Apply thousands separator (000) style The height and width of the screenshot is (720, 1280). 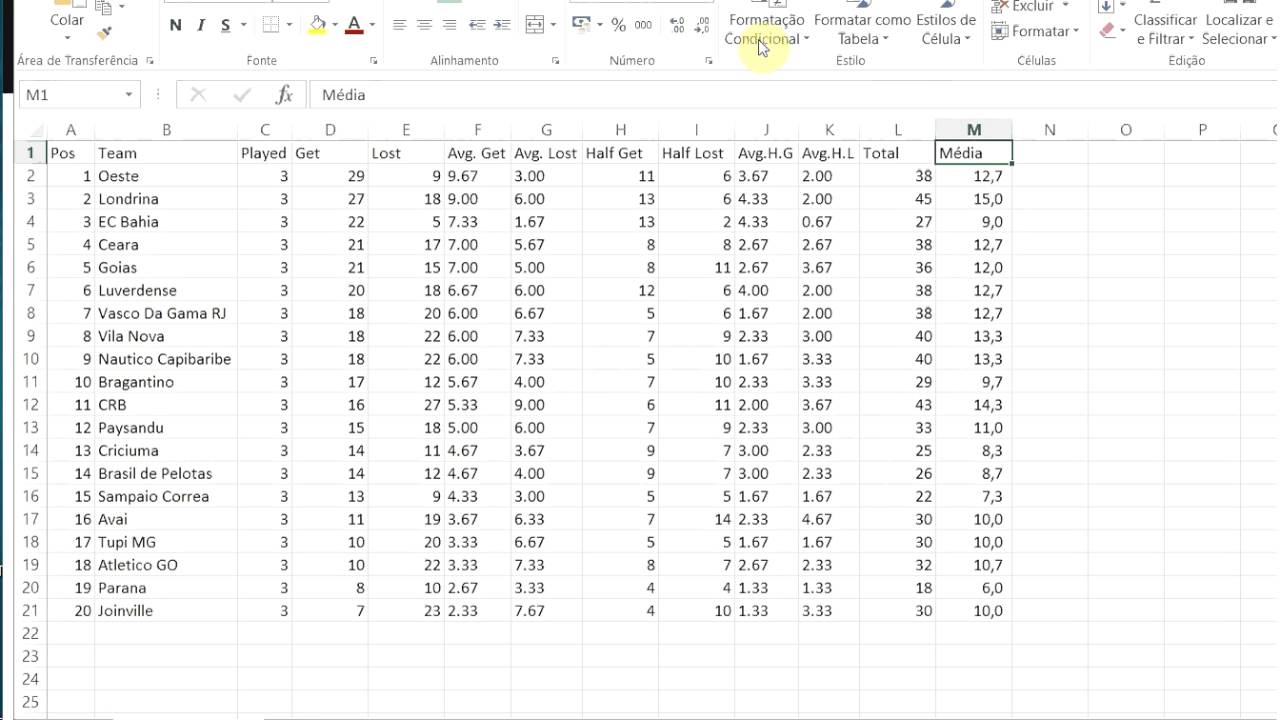pos(643,25)
